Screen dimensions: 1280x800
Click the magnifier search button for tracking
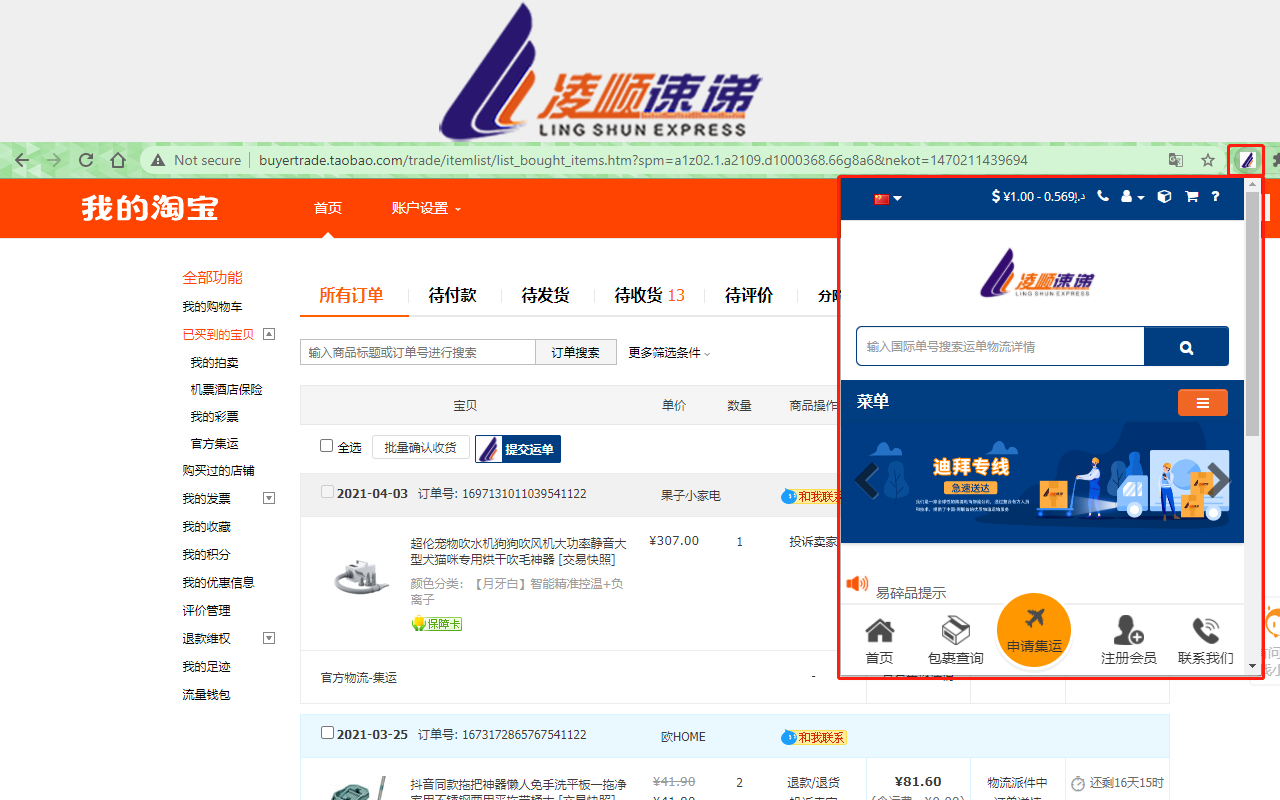[x=1186, y=346]
